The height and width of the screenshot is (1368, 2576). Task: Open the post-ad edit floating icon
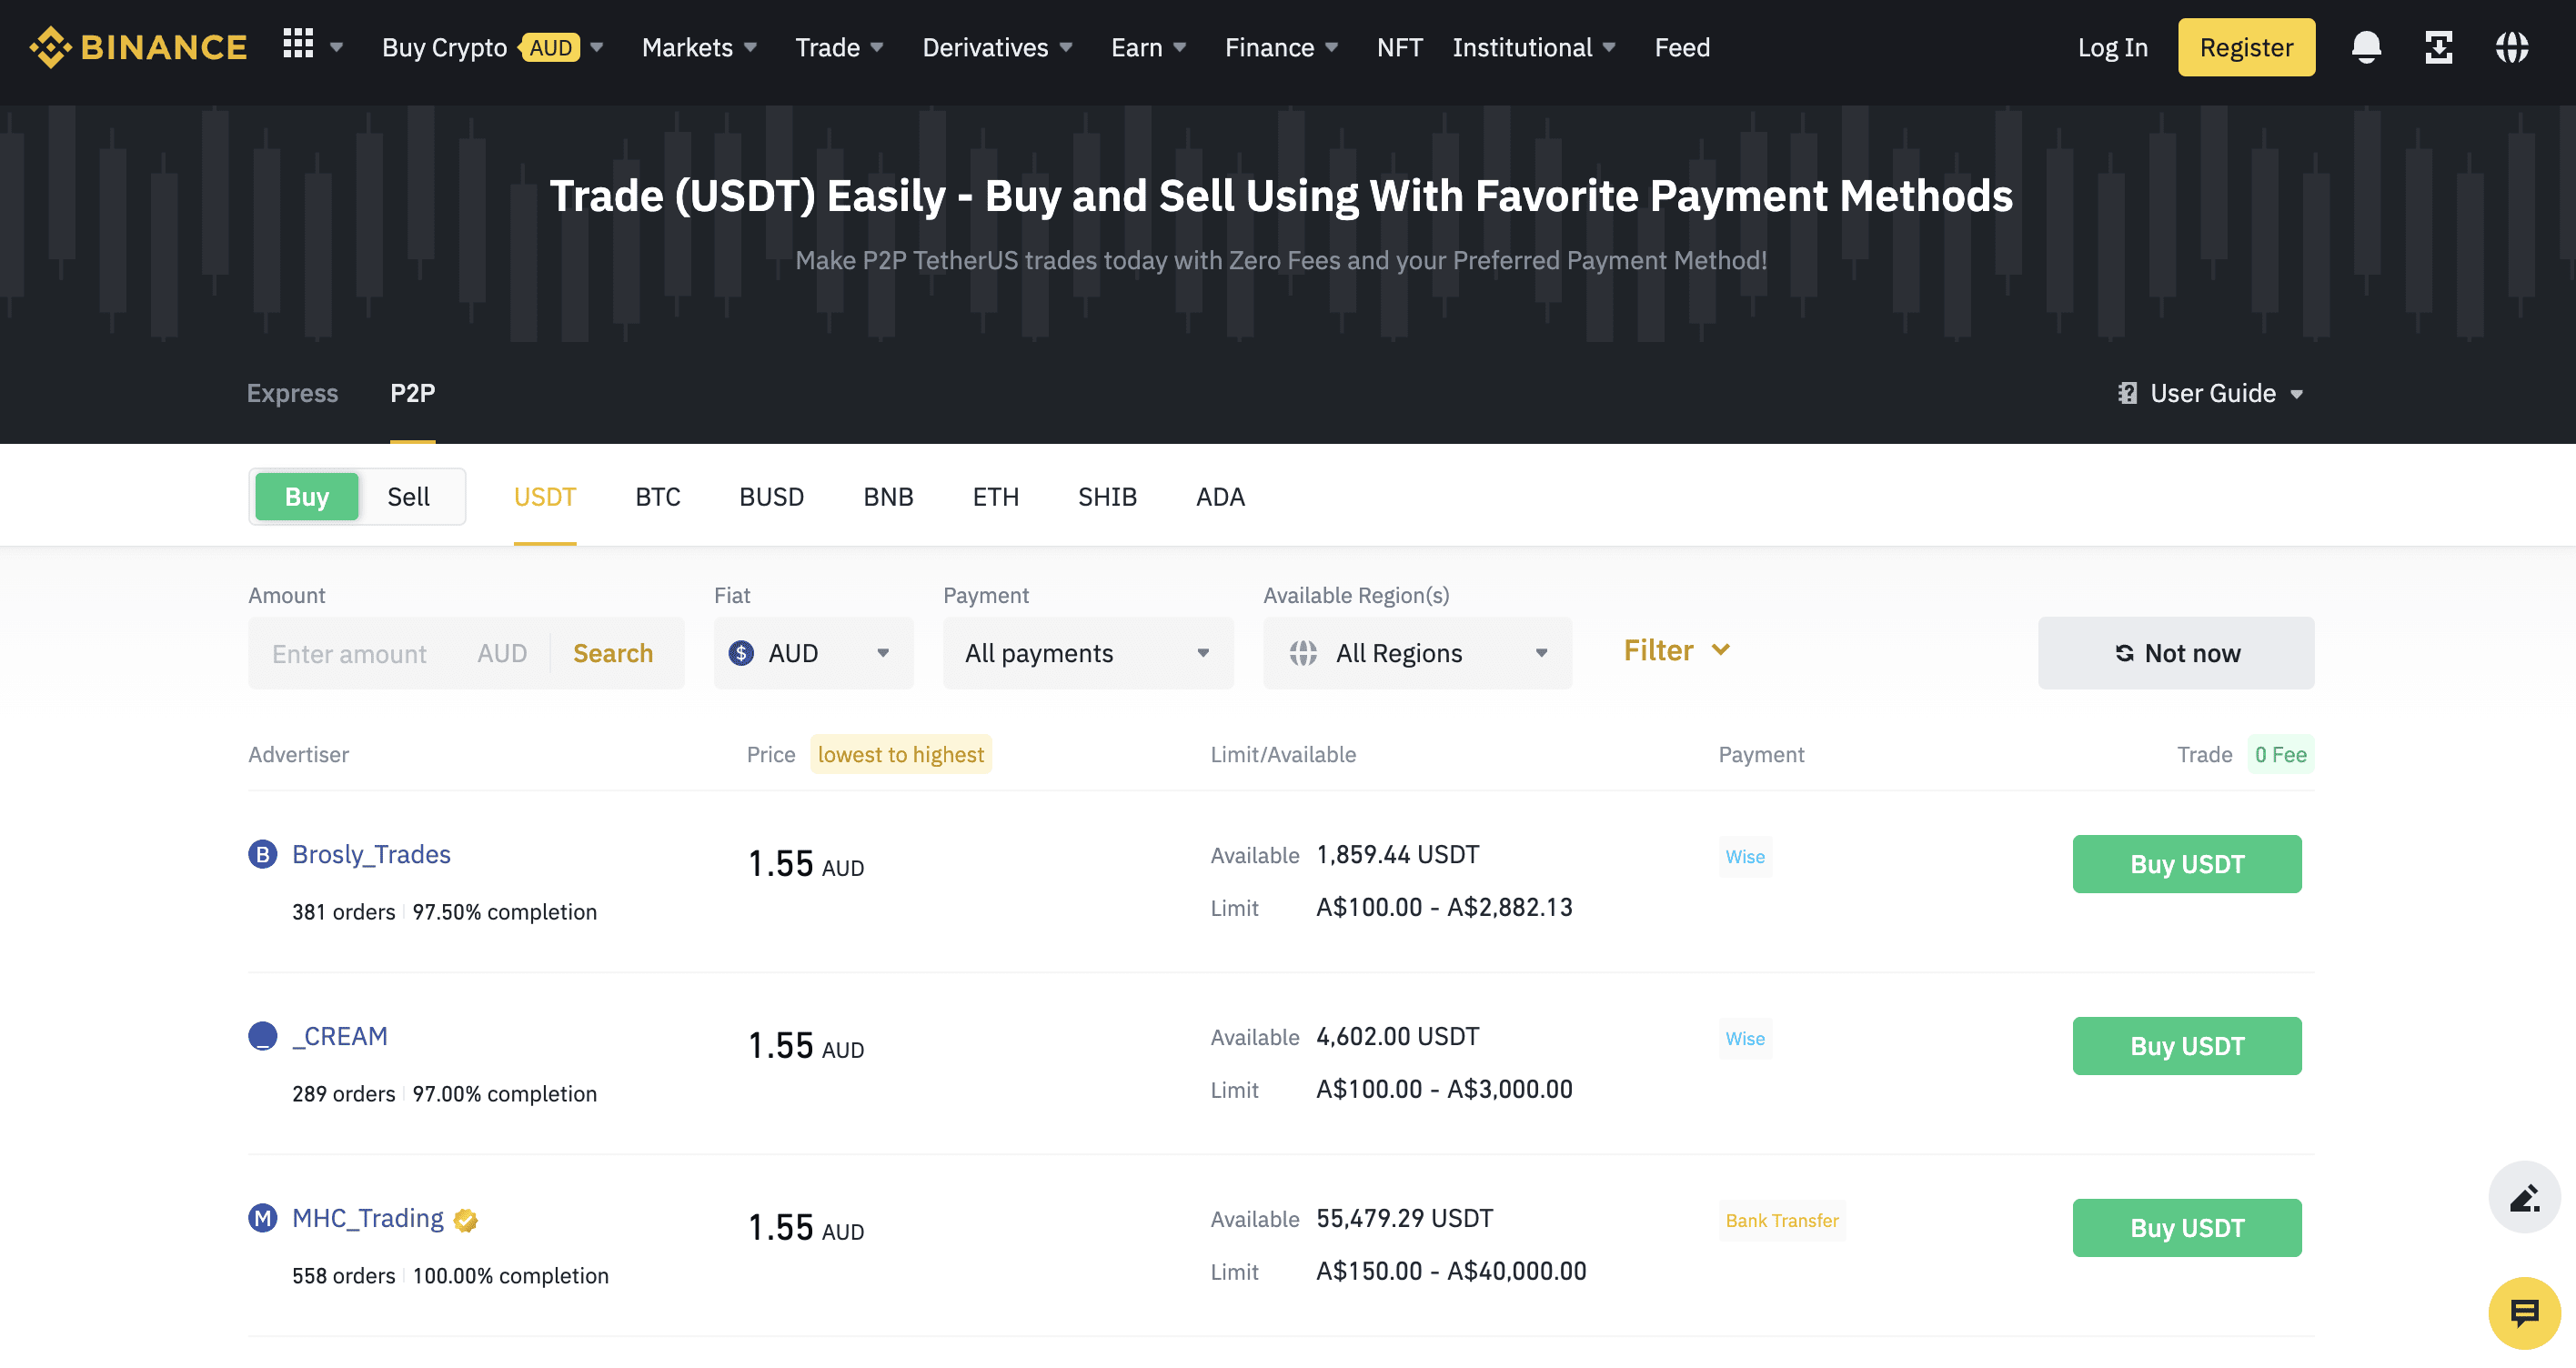[x=2524, y=1197]
